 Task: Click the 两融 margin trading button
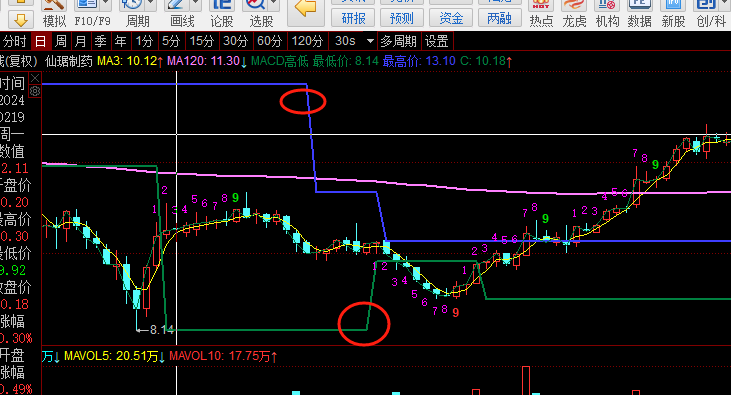click(x=499, y=19)
